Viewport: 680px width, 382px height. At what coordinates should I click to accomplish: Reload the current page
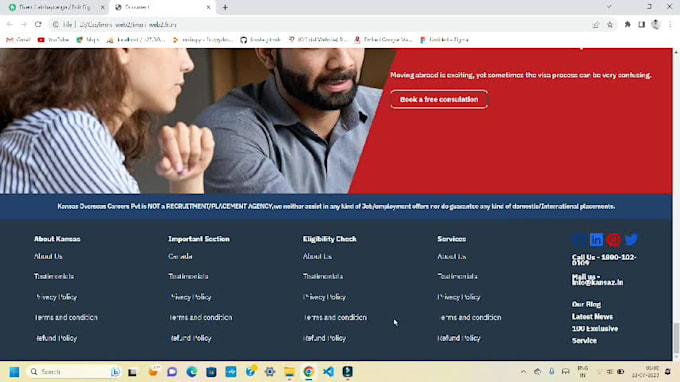click(x=38, y=24)
